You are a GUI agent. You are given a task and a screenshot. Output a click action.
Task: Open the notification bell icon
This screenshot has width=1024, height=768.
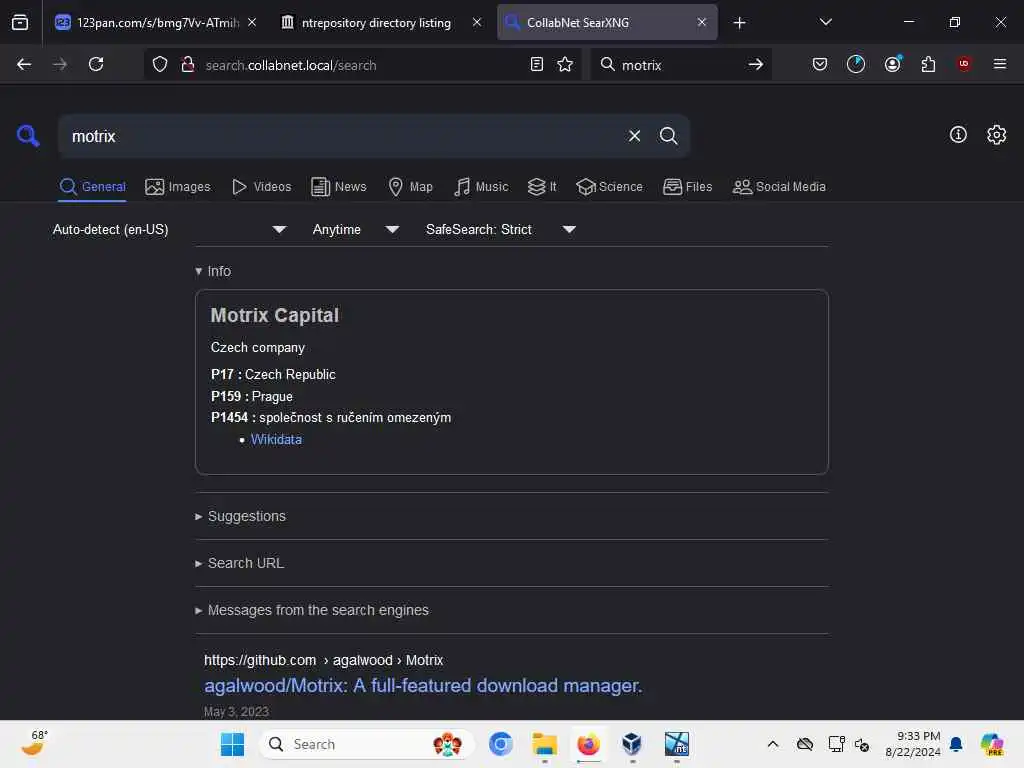tap(956, 744)
